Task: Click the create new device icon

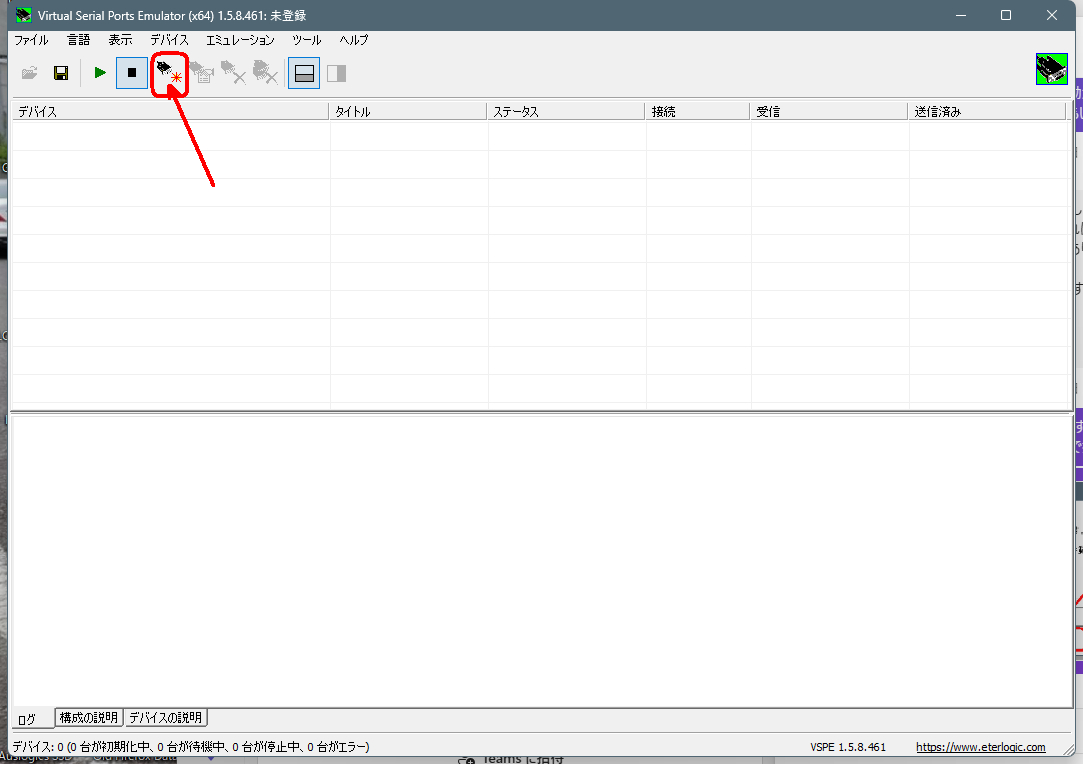Action: [170, 72]
